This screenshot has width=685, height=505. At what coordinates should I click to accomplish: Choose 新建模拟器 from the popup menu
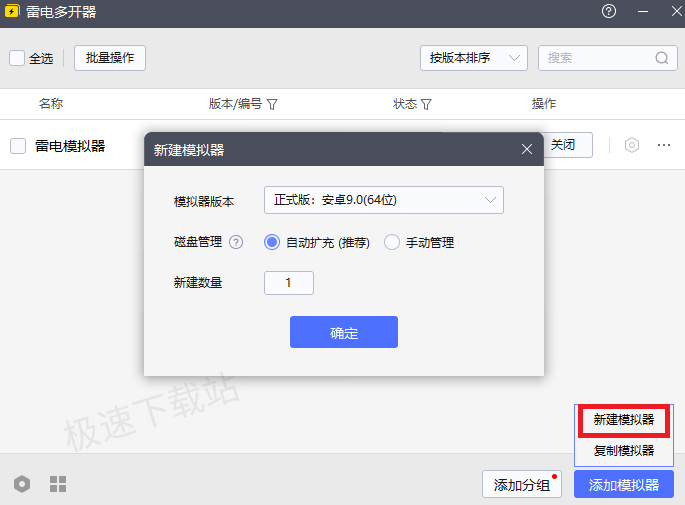pyautogui.click(x=623, y=420)
